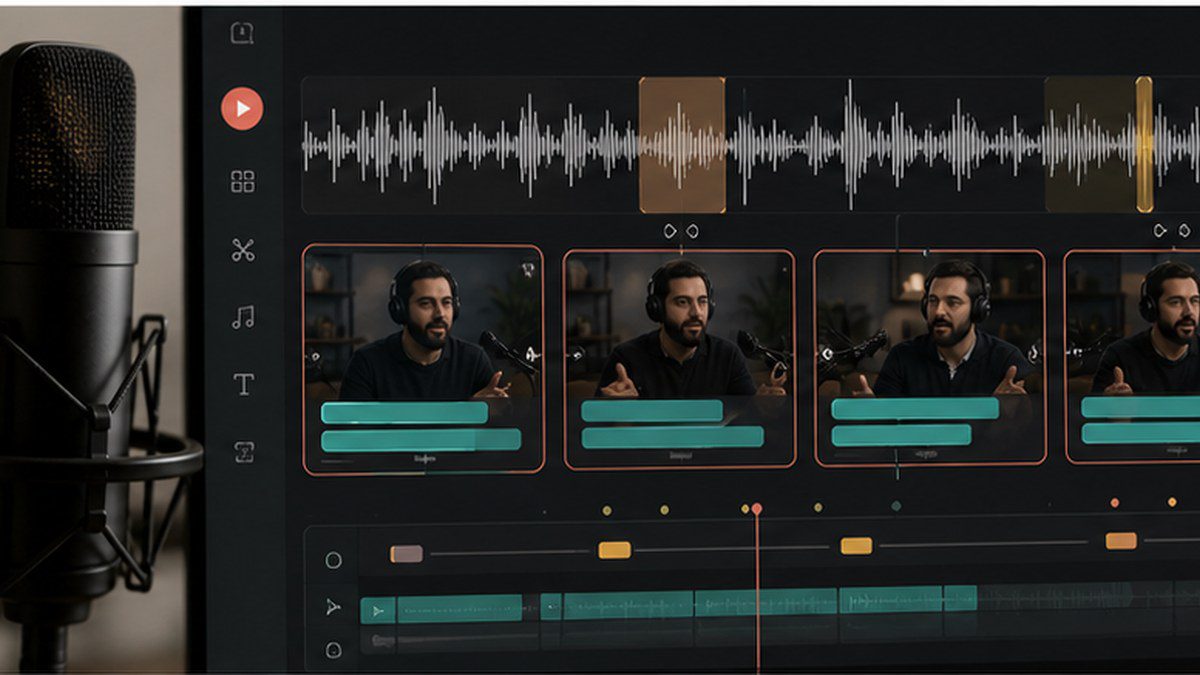
Task: Click the small marker icons beneath the orange region
Action: tap(681, 231)
